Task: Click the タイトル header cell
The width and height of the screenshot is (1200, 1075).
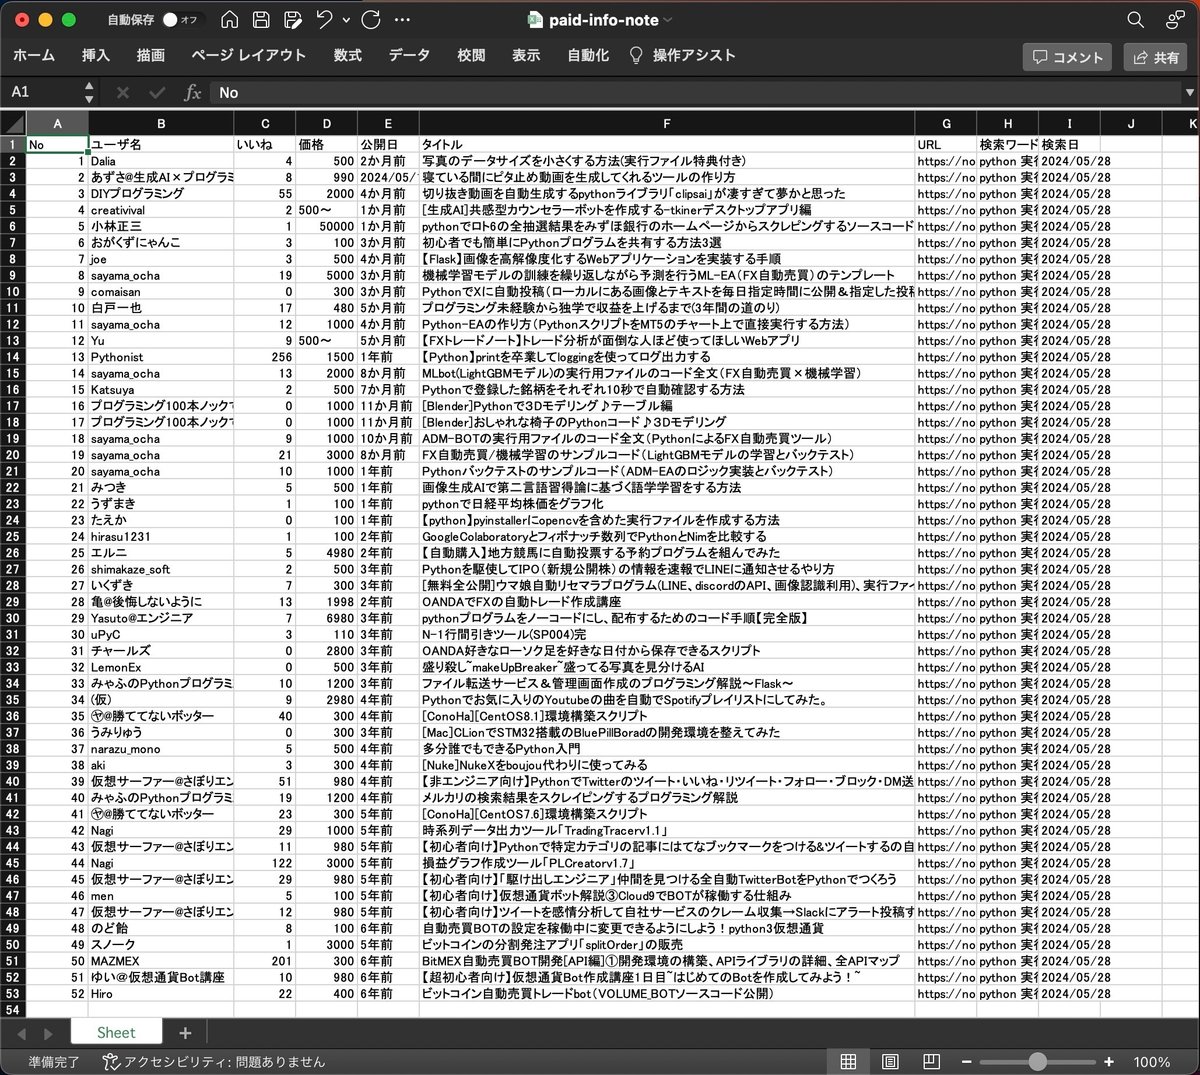Action: 667,145
